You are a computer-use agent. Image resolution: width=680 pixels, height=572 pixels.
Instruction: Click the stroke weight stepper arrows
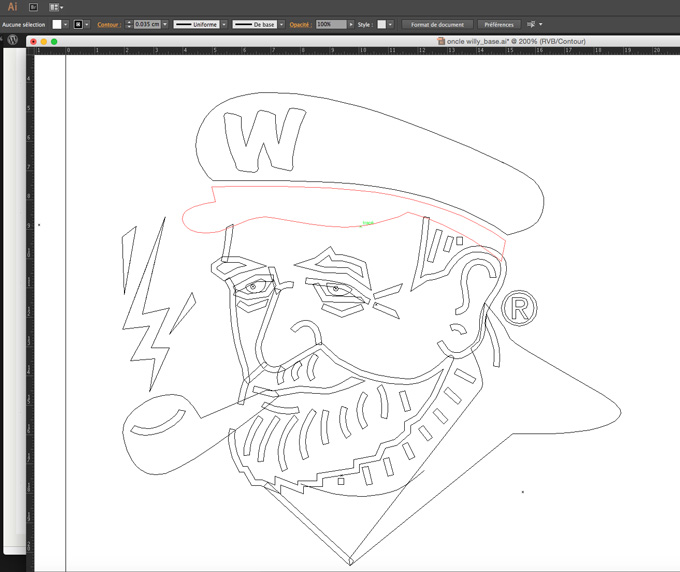click(x=129, y=24)
